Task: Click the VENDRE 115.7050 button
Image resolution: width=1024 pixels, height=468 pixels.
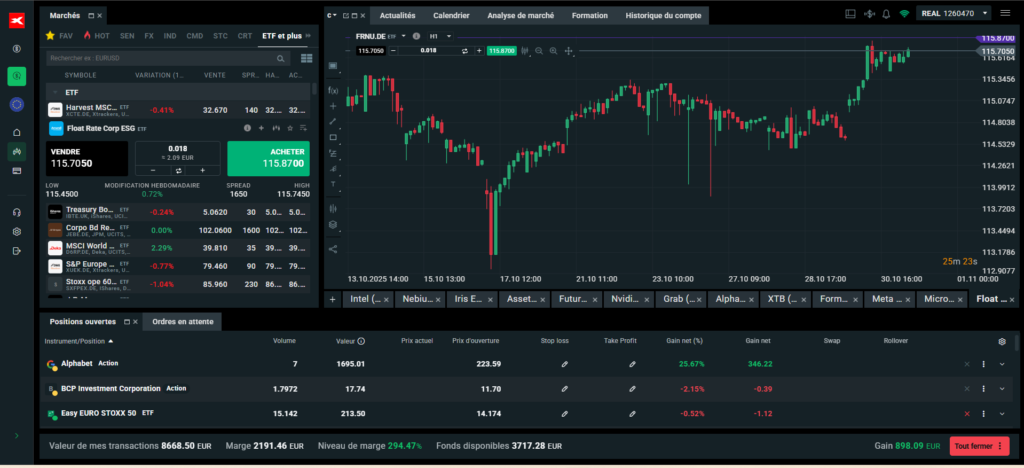Action: (87, 159)
